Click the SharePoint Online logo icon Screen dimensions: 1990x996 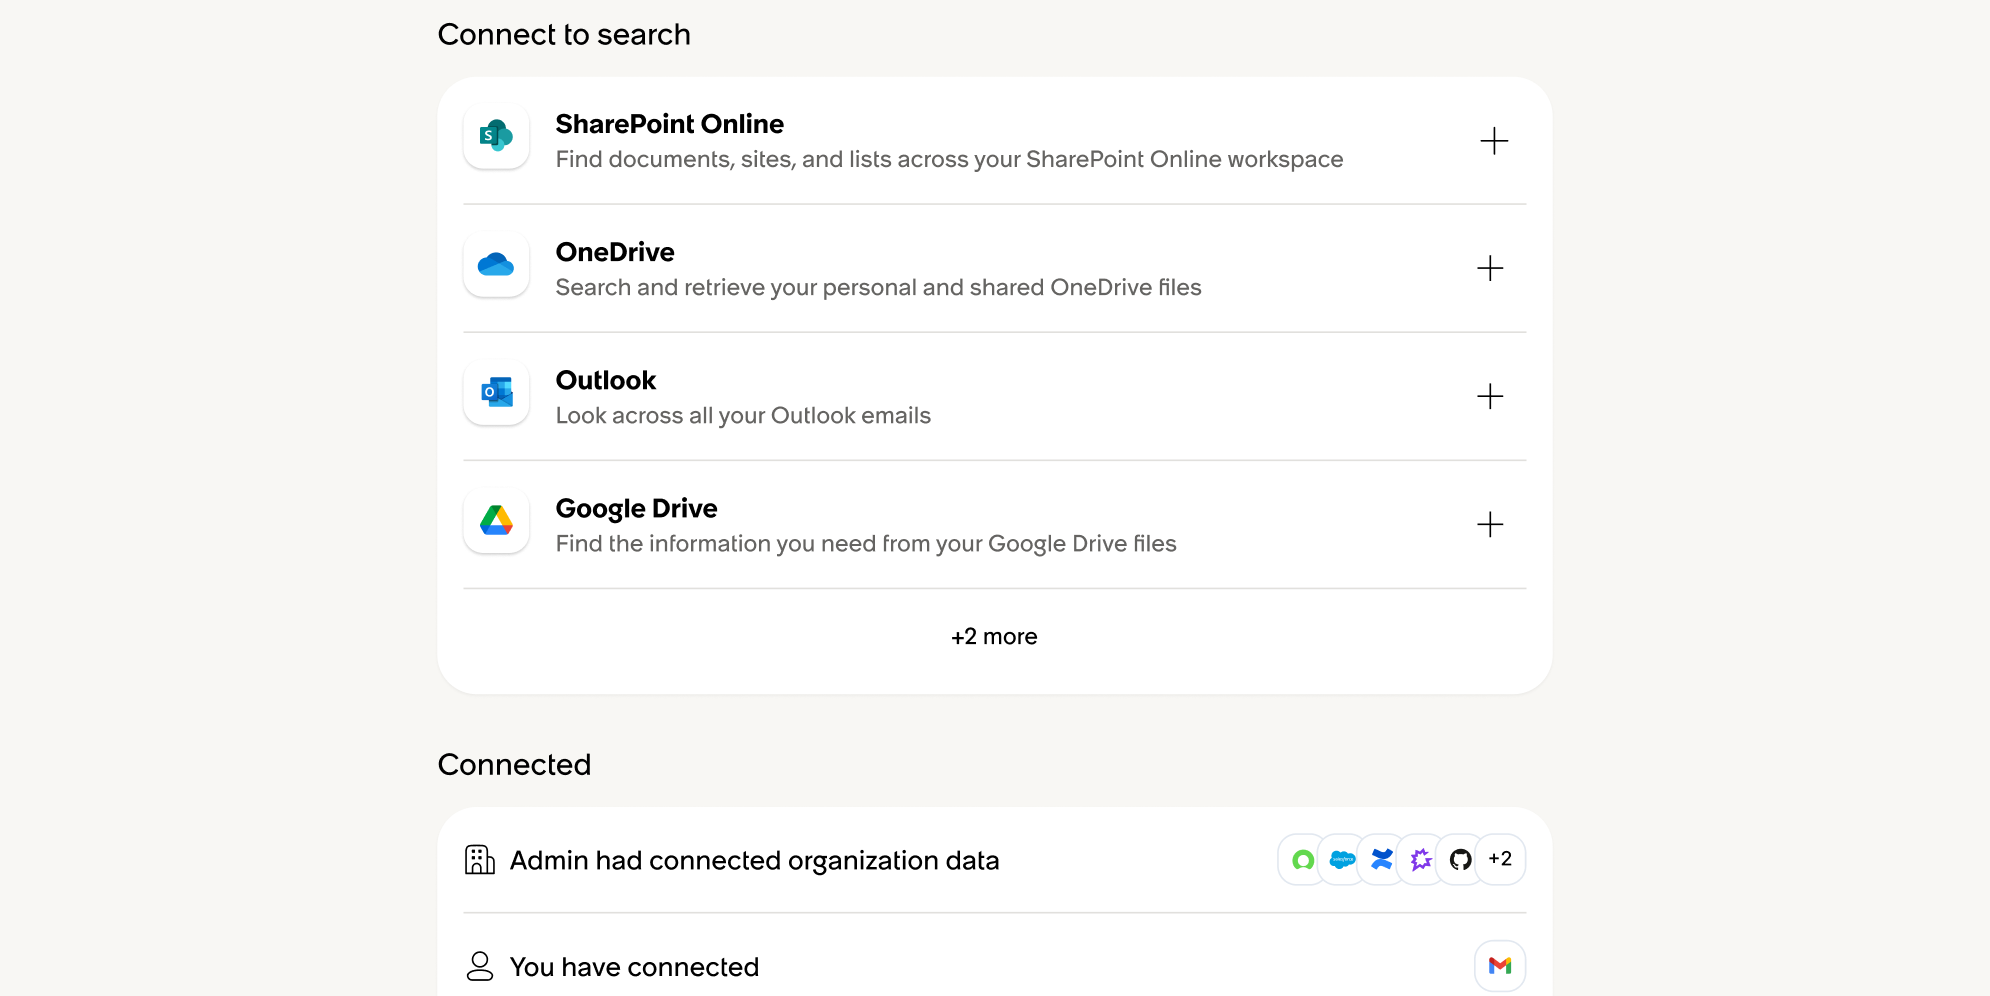[496, 136]
